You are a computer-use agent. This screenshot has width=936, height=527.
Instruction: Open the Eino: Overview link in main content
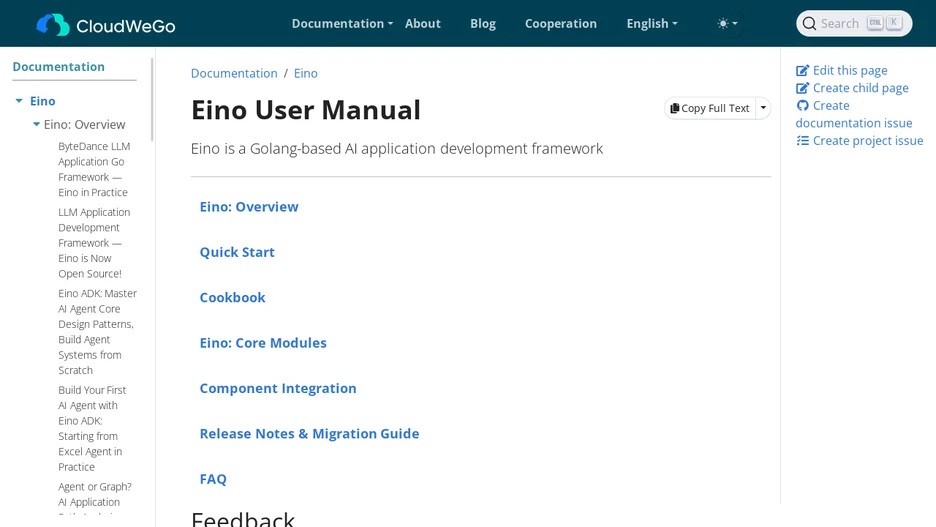[x=249, y=207]
